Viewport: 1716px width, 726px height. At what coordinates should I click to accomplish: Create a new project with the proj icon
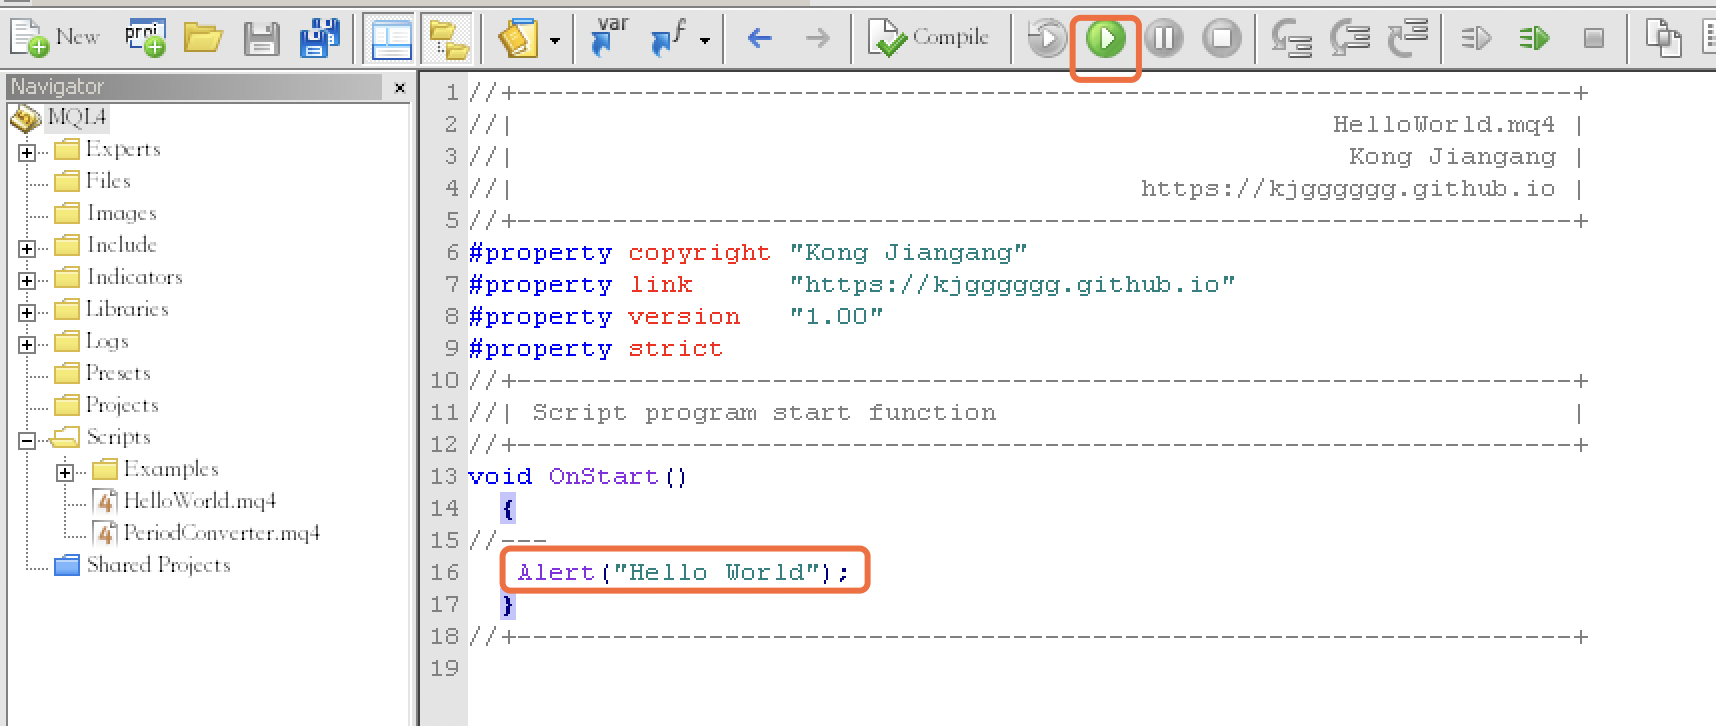[x=145, y=38]
